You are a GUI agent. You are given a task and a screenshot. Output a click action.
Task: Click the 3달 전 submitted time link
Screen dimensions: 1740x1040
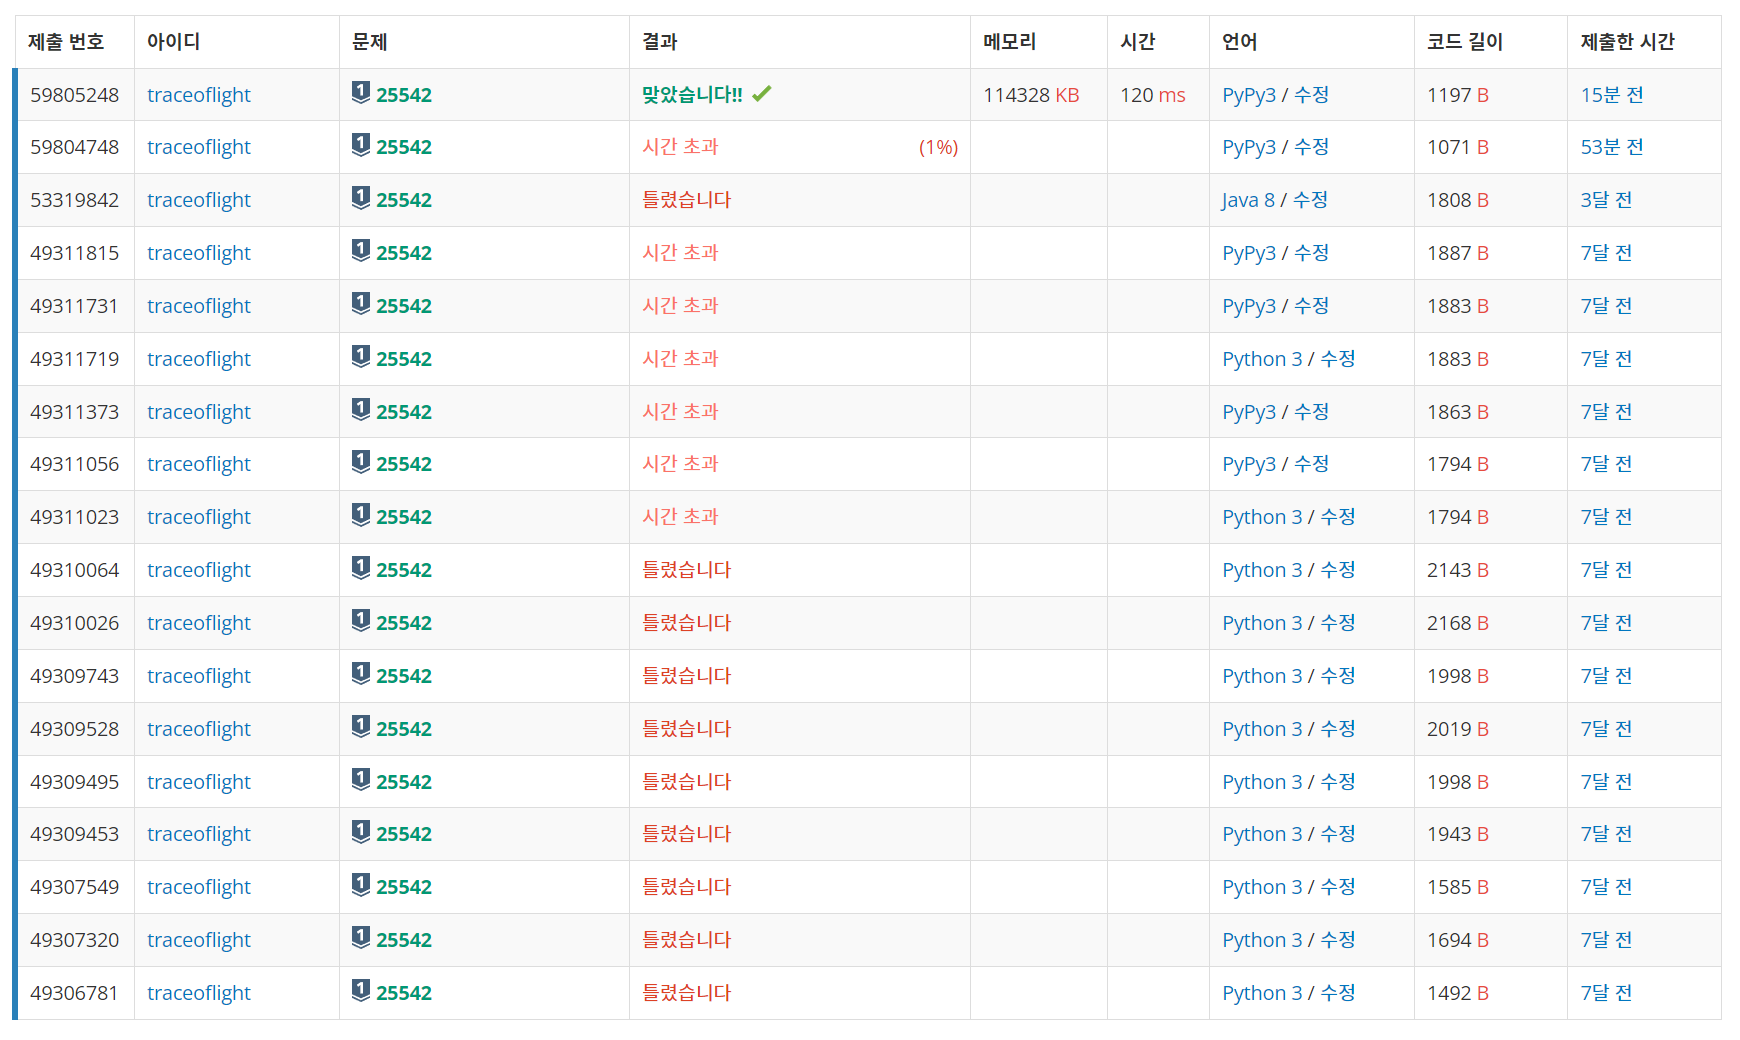[x=1606, y=200]
